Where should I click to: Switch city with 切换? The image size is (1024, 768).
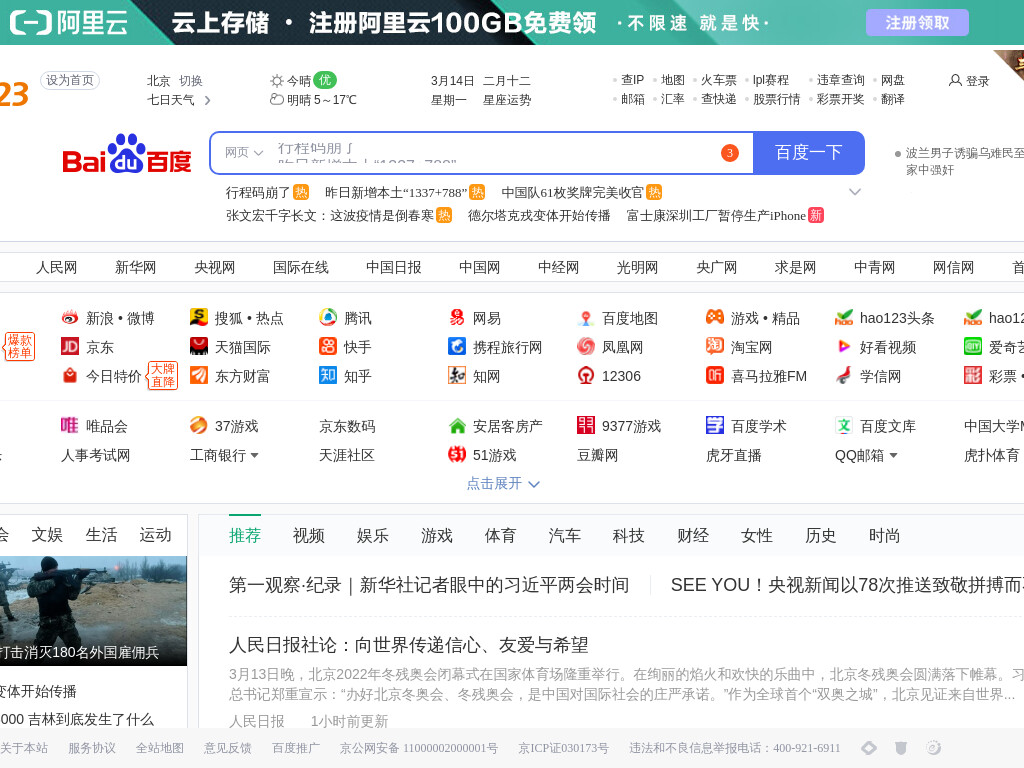click(x=191, y=81)
